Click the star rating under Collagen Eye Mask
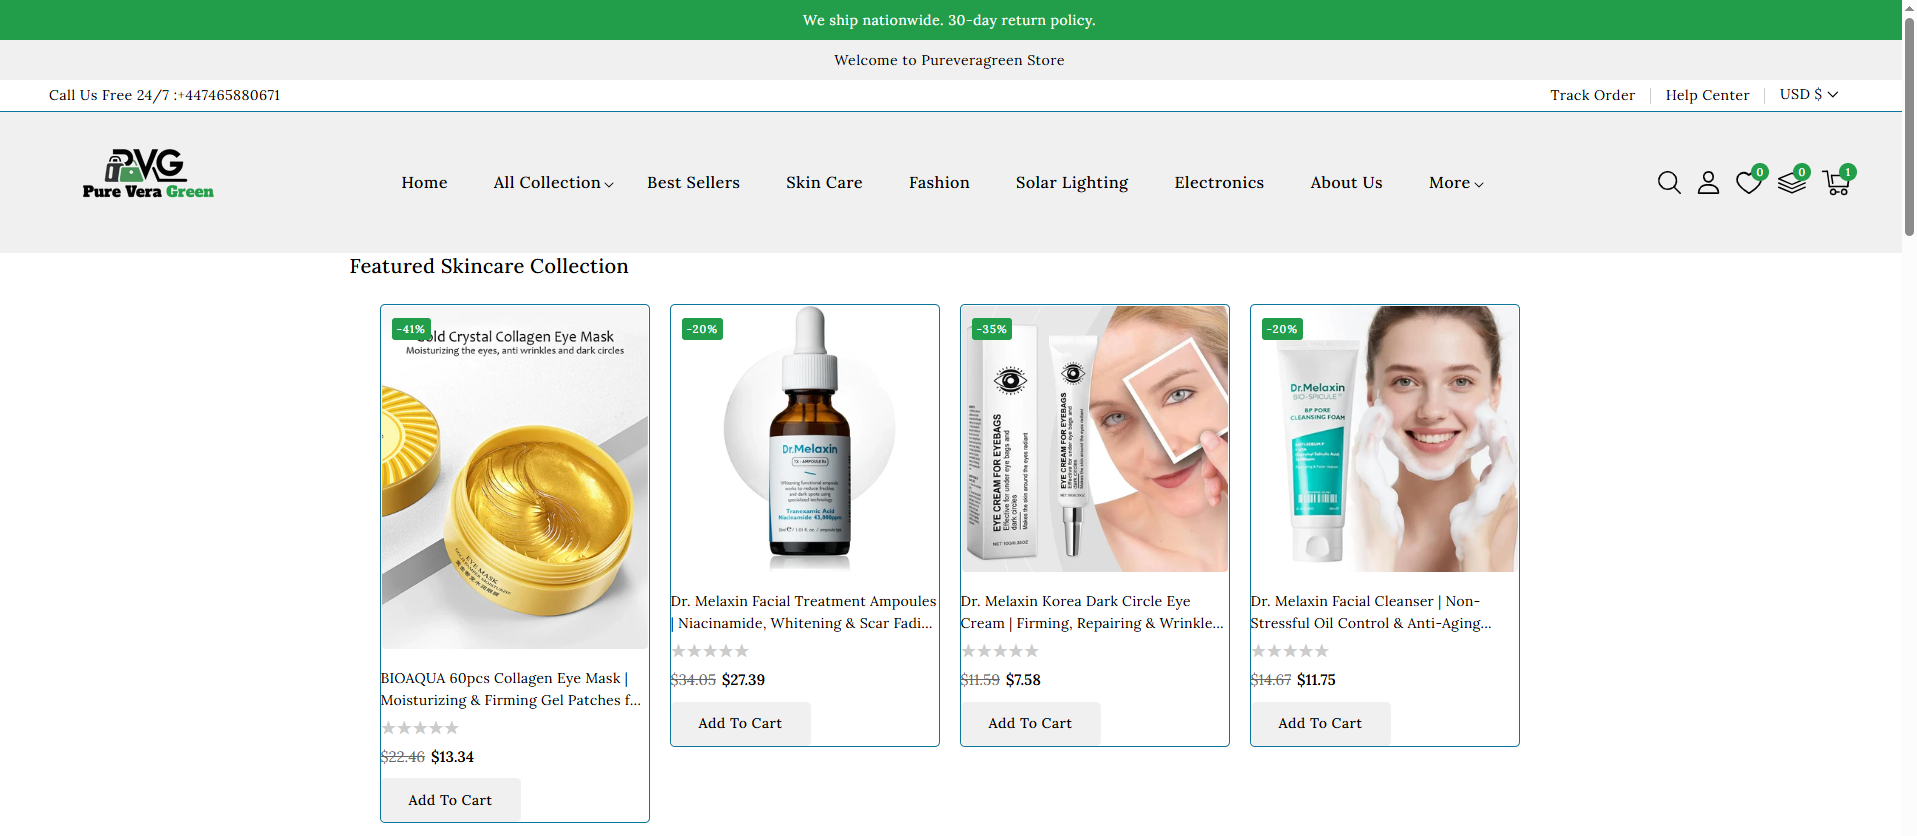Viewport: 1917px width, 836px height. click(420, 728)
